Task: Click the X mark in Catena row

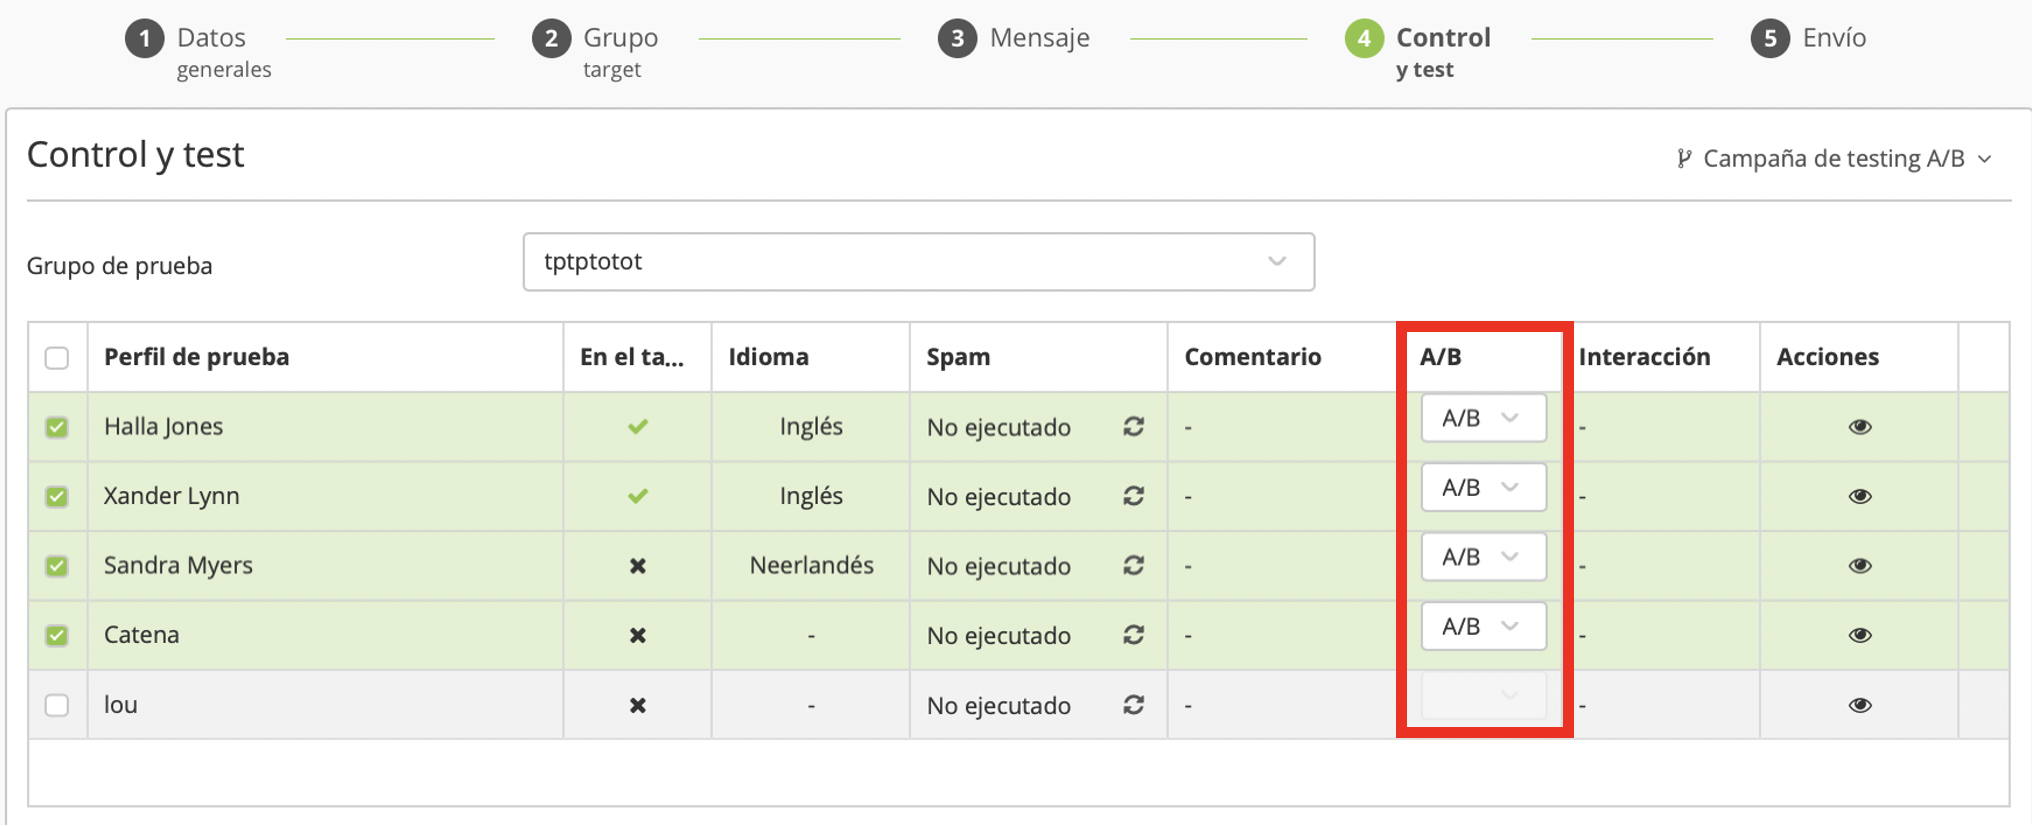Action: (638, 635)
